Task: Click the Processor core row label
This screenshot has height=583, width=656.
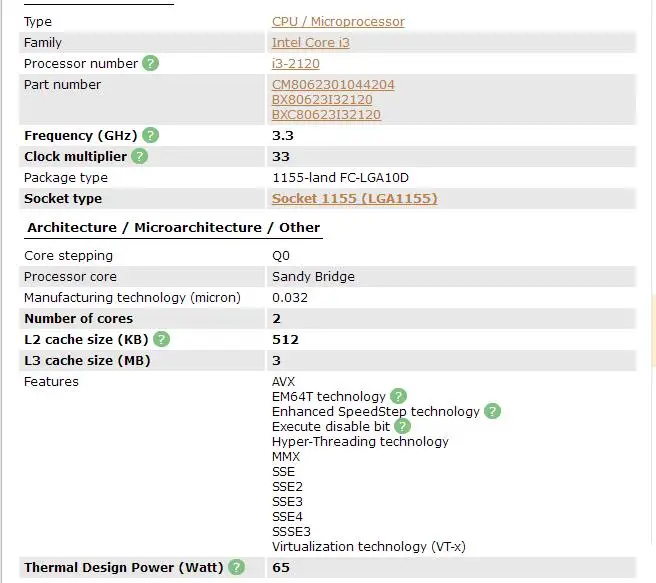Action: pyautogui.click(x=70, y=276)
